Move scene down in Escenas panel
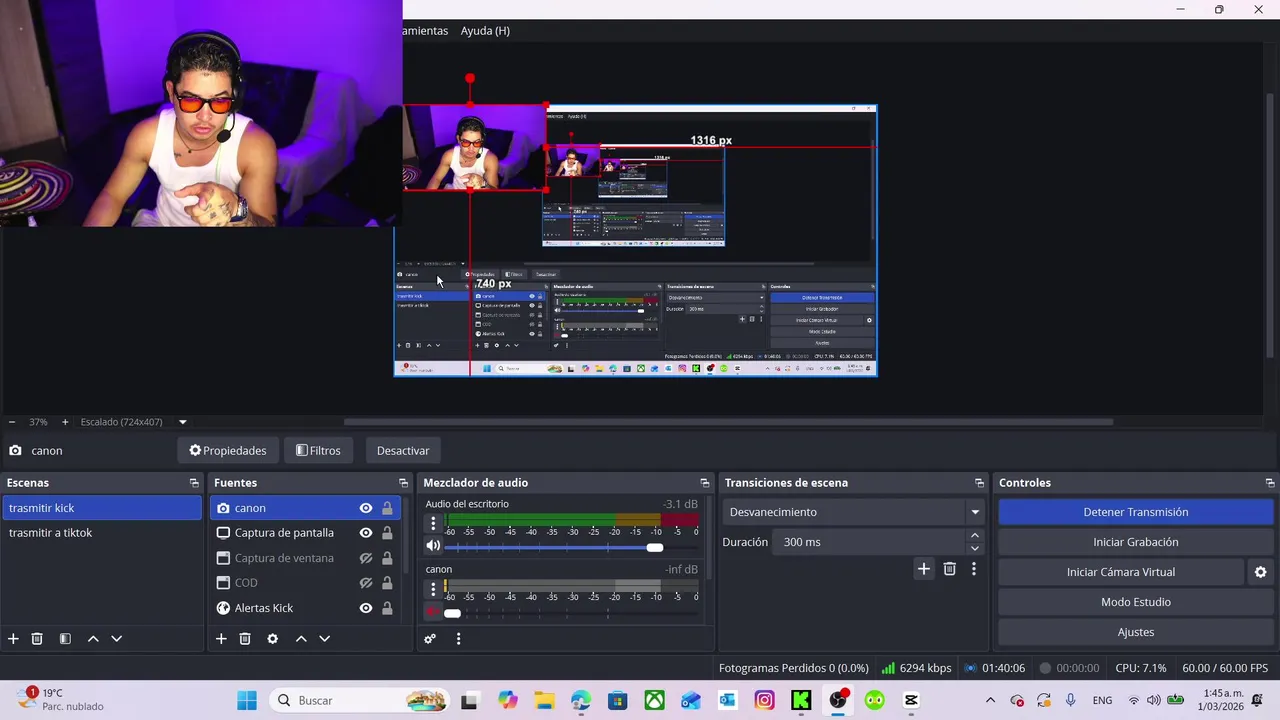This screenshot has width=1280, height=720. 116,638
